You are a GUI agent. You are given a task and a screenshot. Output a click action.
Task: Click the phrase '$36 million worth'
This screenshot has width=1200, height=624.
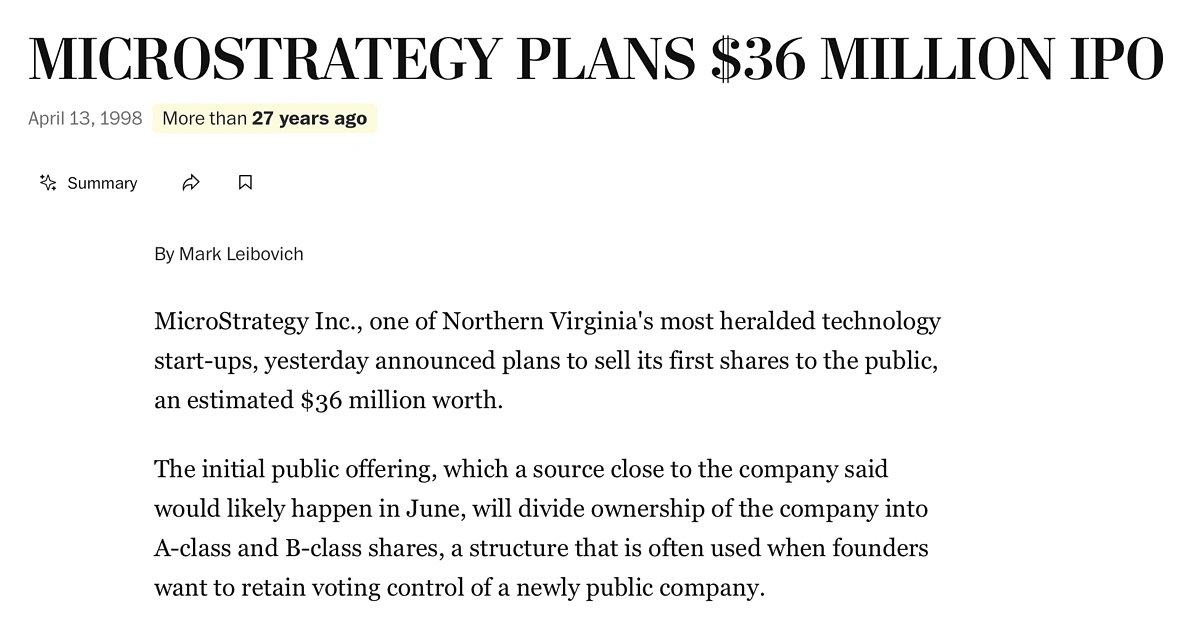point(400,401)
